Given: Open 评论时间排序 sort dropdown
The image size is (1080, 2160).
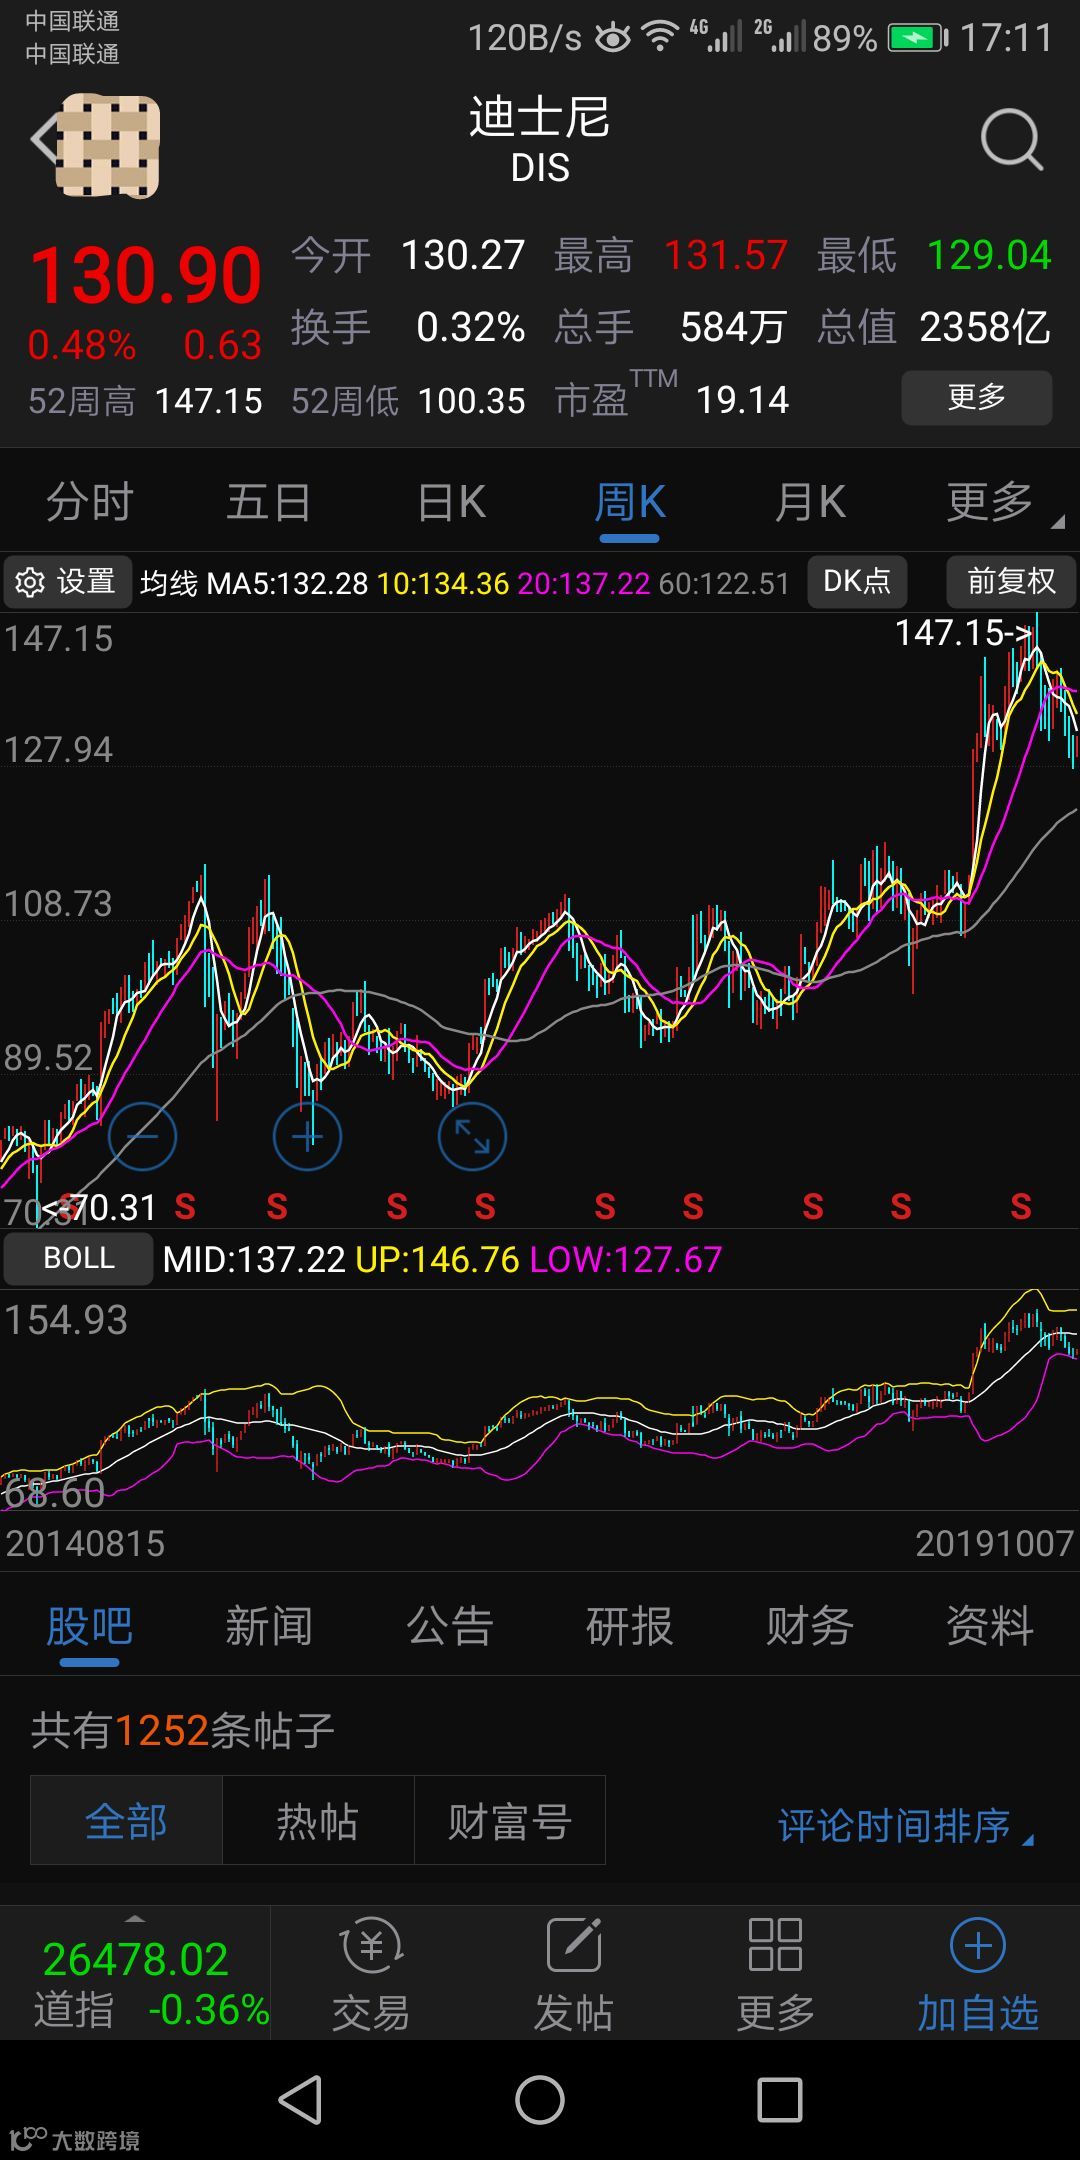Looking at the screenshot, I should click(906, 1826).
